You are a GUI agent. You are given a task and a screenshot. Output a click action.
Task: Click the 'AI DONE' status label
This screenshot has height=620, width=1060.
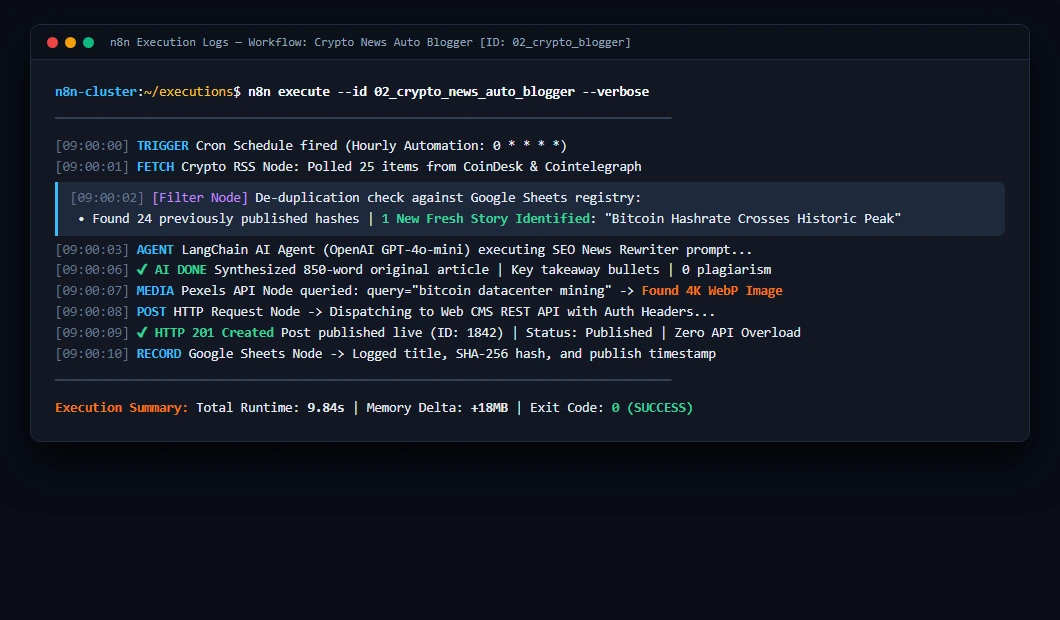[x=180, y=269]
